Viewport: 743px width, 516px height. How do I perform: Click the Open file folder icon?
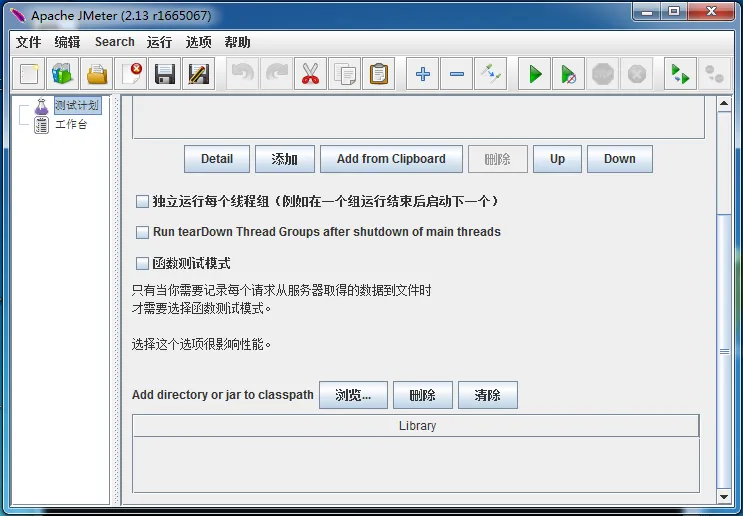click(97, 74)
